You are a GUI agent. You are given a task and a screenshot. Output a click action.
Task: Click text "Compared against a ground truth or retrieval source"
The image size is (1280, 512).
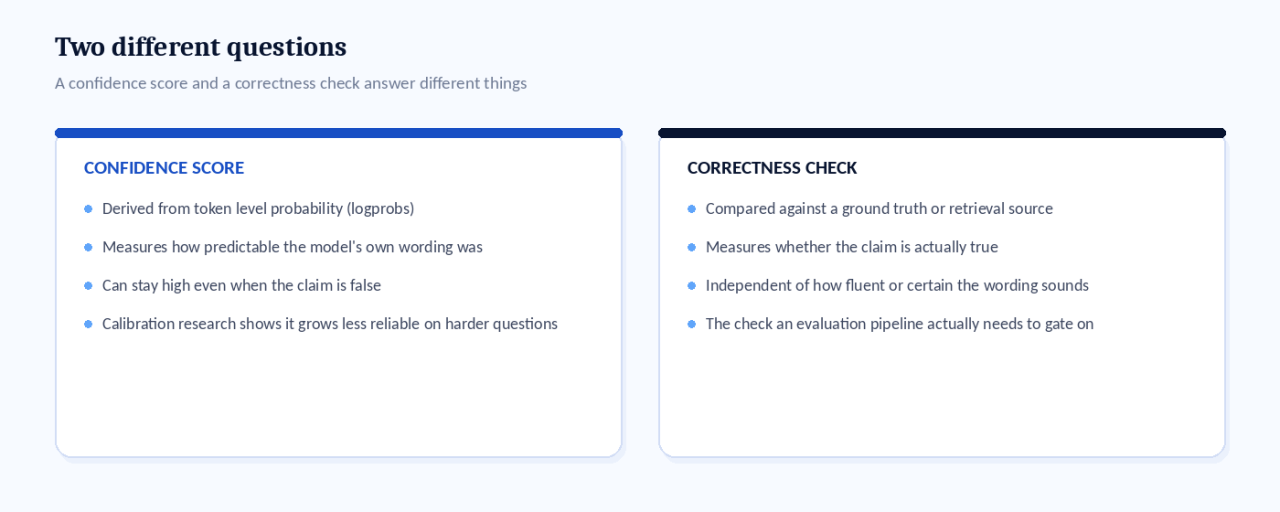879,209
